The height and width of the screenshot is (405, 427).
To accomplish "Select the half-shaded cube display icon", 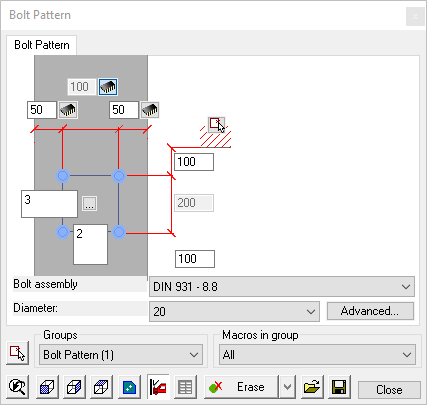I will (74, 387).
